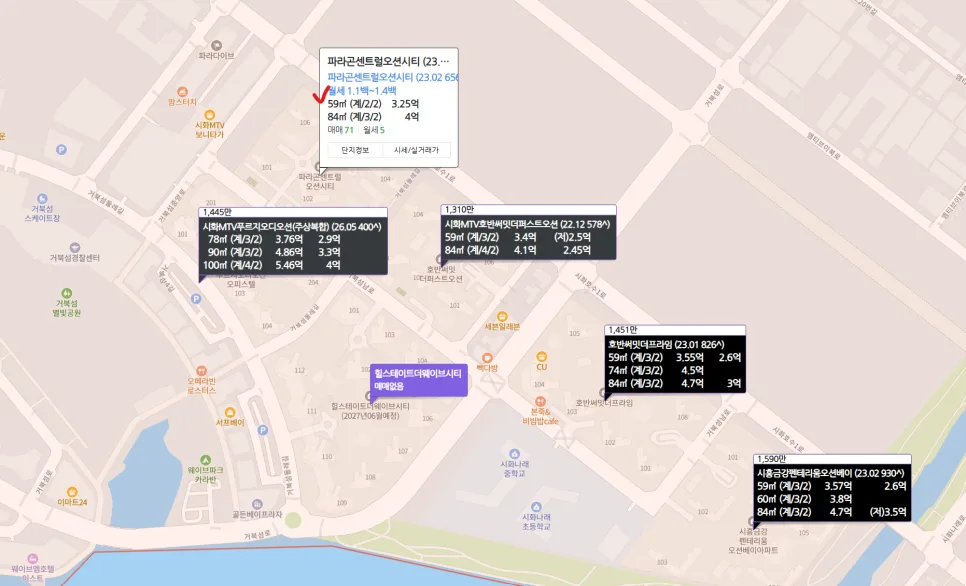
Task: Click the 맘스터치 restaurant marker icon
Action: [182, 92]
